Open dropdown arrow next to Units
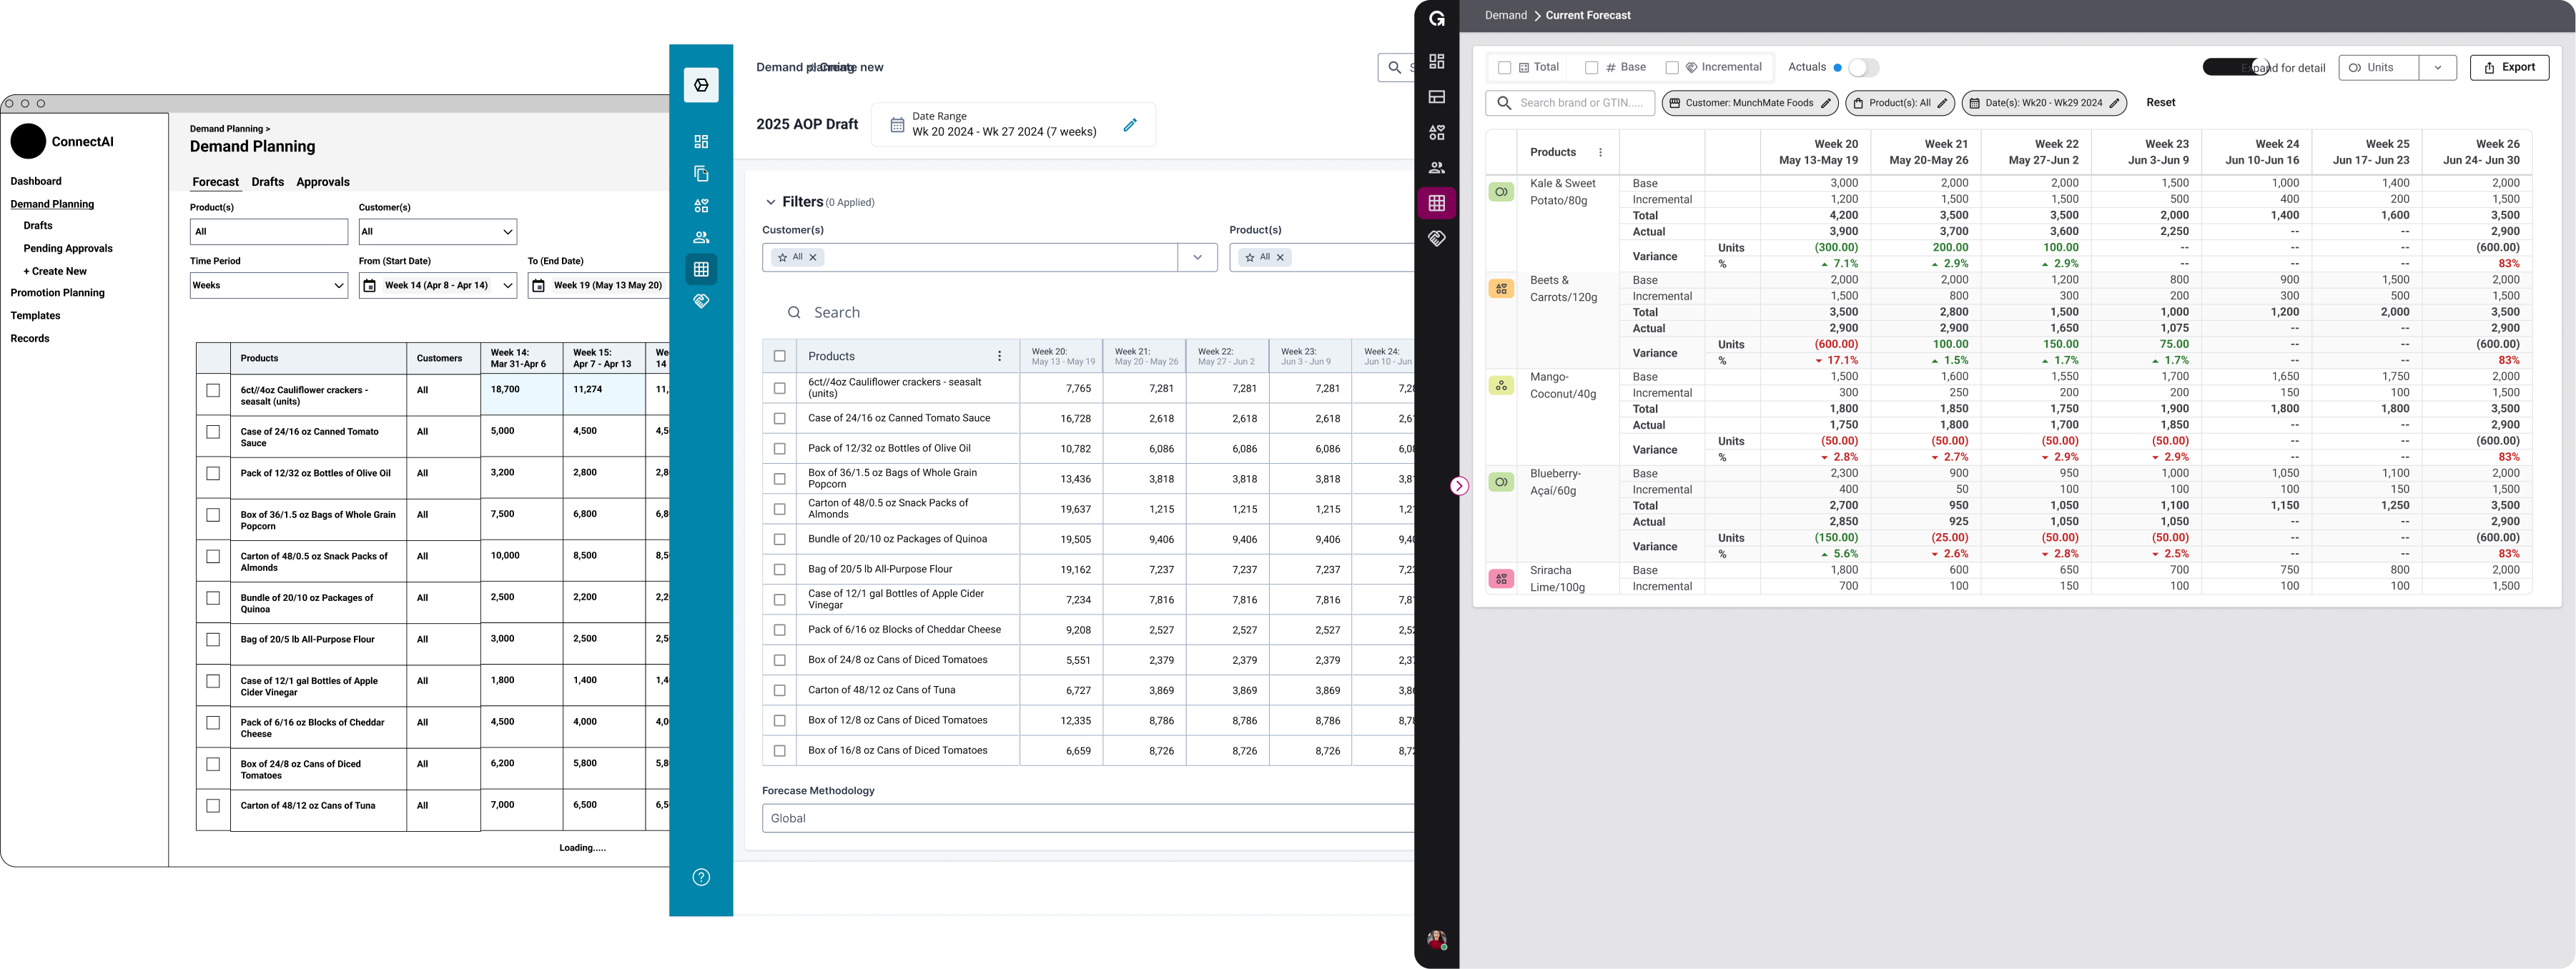 2437,68
